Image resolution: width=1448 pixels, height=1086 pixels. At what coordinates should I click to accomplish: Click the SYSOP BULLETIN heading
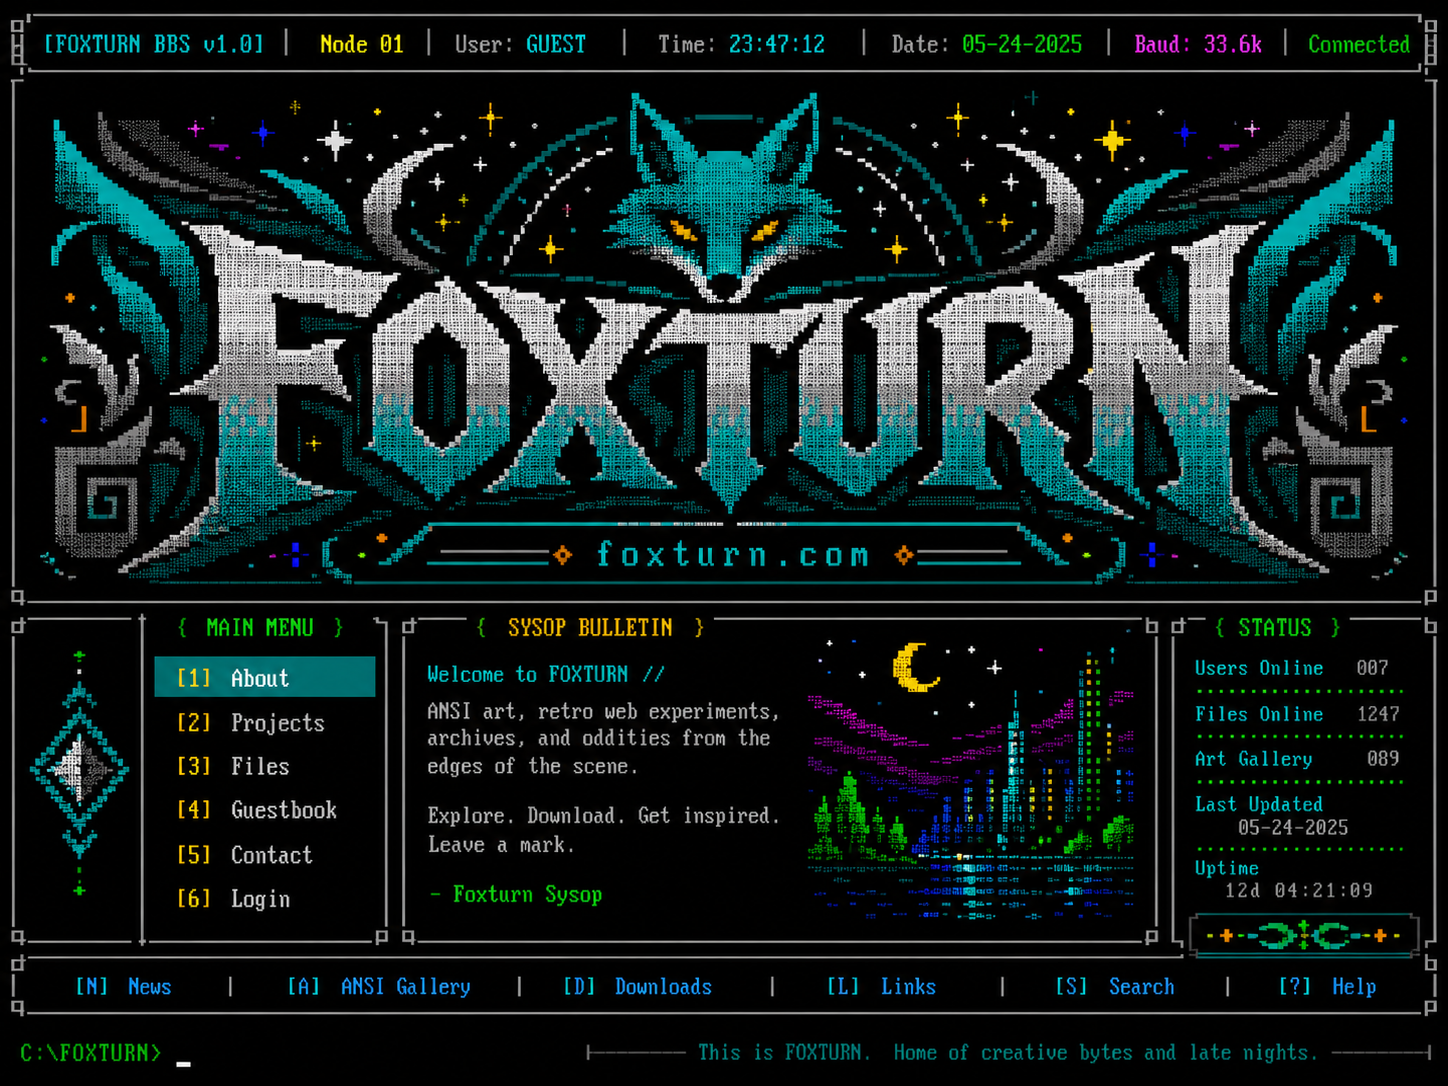point(590,628)
